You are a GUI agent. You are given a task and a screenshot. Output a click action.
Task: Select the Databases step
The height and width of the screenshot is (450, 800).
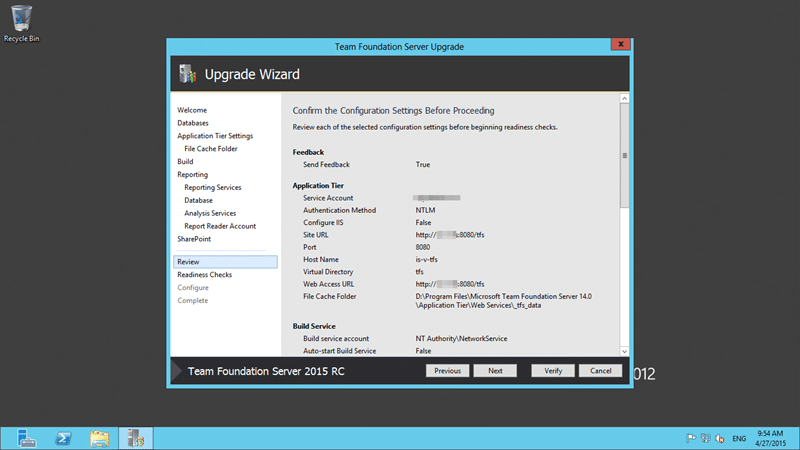point(193,123)
